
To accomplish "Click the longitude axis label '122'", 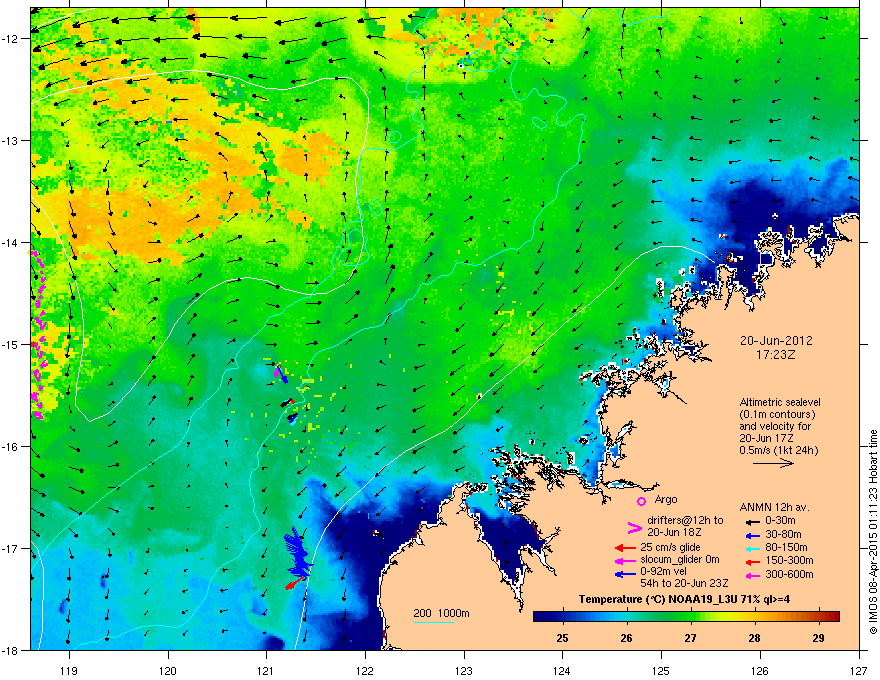I will (x=365, y=670).
